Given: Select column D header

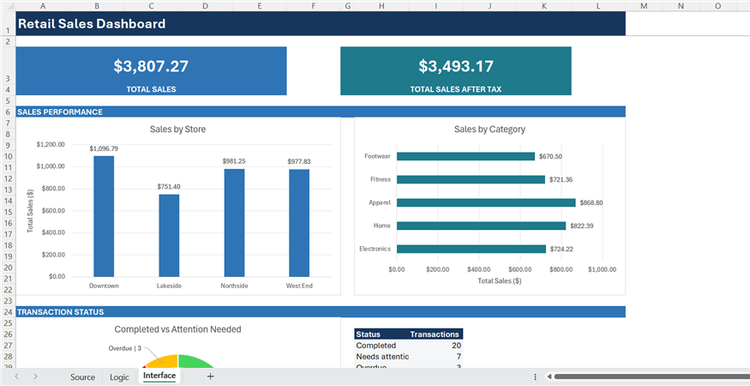Looking at the screenshot, I should (205, 6).
